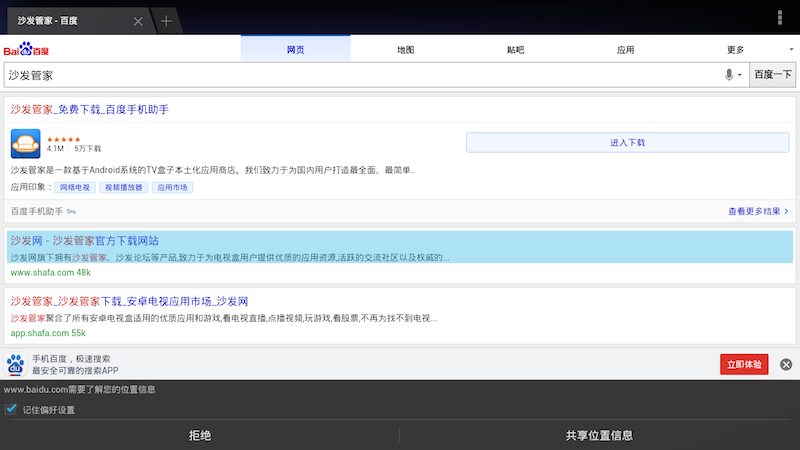Open 沙发管家_沙发管家下载_安卓电视应用市场 result

click(x=129, y=301)
